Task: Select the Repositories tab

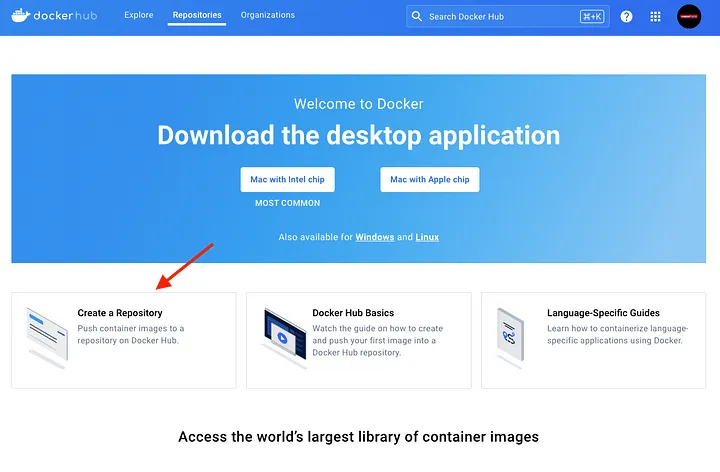Action: pyautogui.click(x=197, y=15)
